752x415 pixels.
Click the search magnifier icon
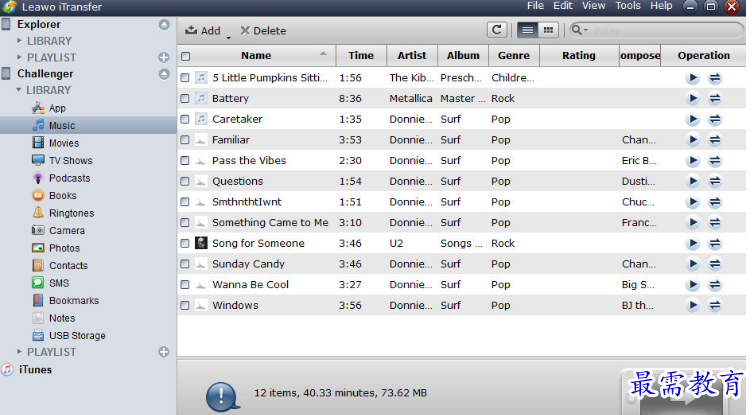pyautogui.click(x=576, y=30)
